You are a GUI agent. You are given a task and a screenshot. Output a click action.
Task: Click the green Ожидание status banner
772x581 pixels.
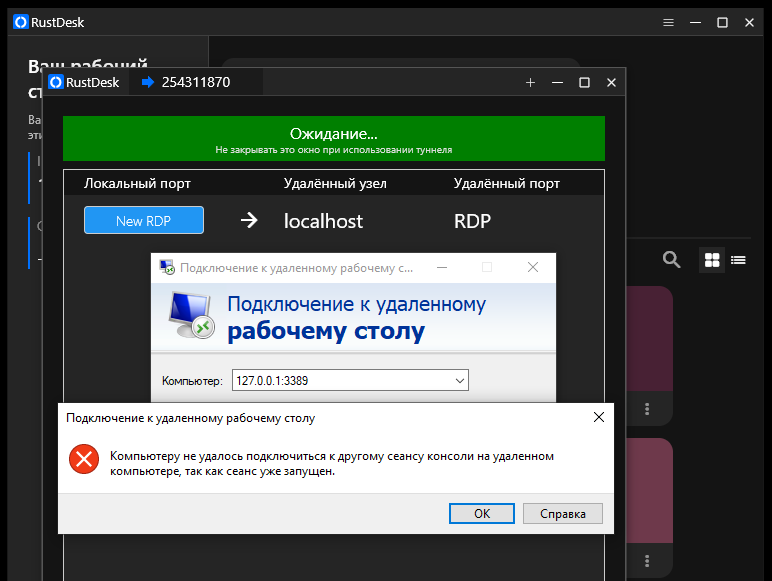click(334, 138)
